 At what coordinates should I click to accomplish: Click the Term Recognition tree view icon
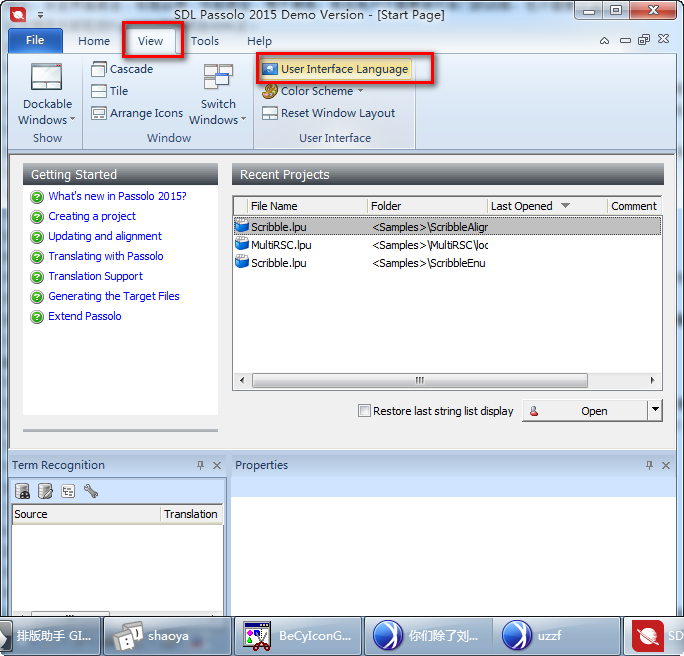pyautogui.click(x=68, y=491)
